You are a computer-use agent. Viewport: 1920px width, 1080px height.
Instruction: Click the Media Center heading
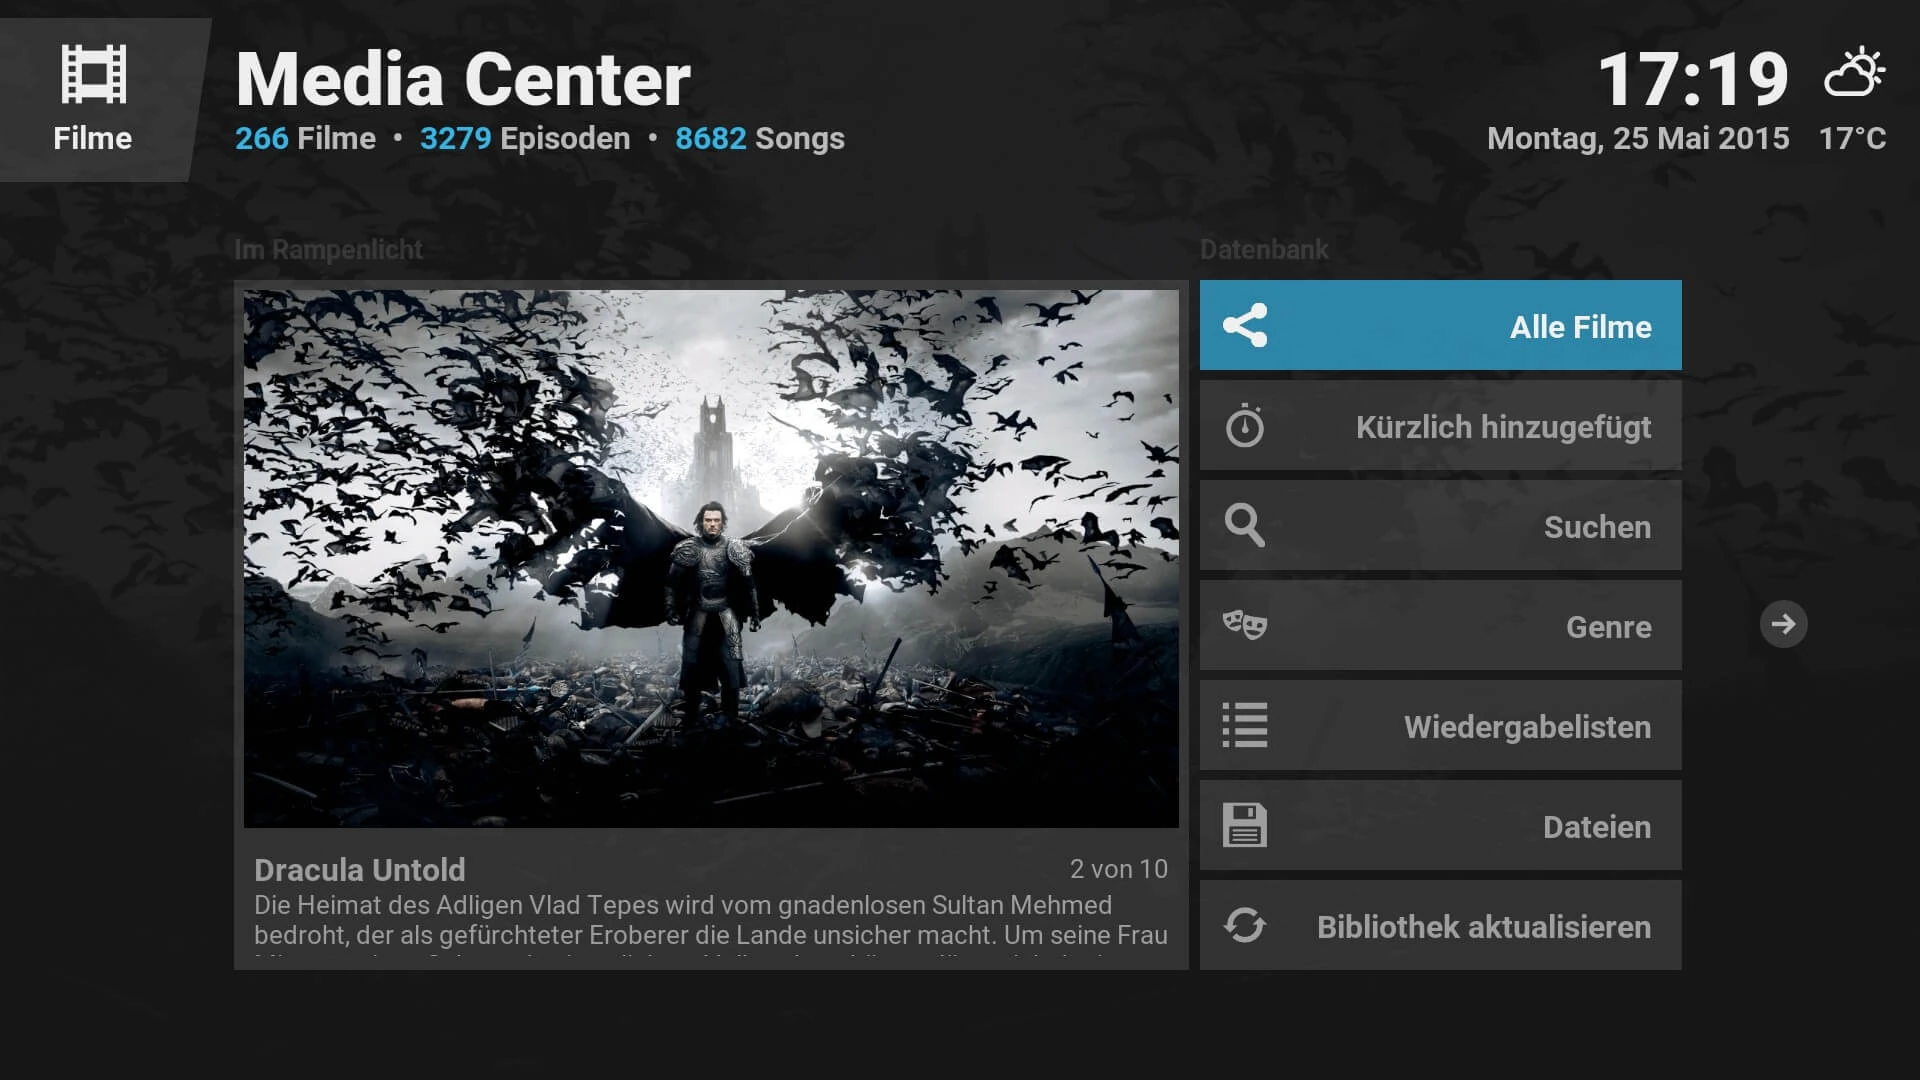coord(463,79)
